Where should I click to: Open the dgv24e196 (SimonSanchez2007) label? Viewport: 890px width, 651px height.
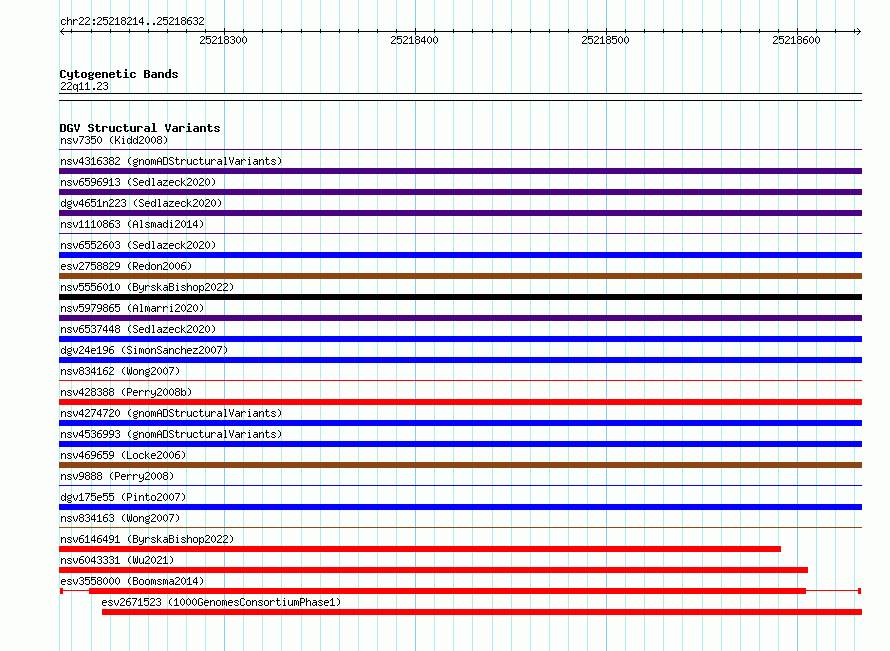click(144, 350)
